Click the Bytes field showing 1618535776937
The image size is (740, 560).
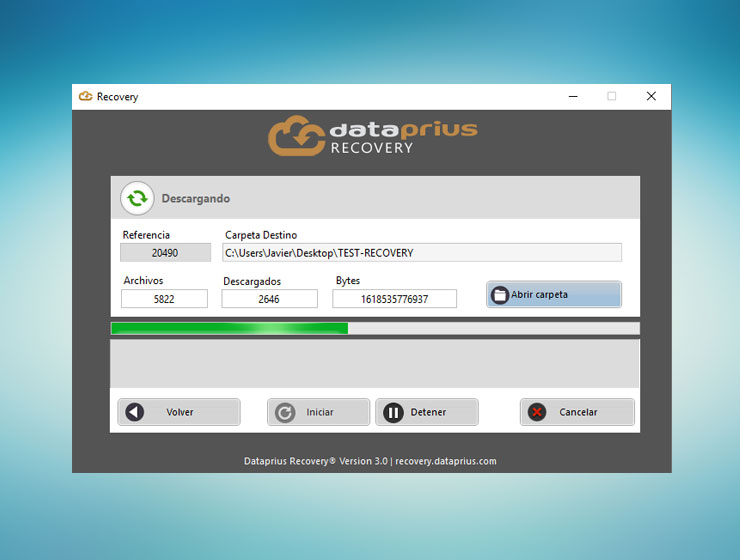coord(395,299)
